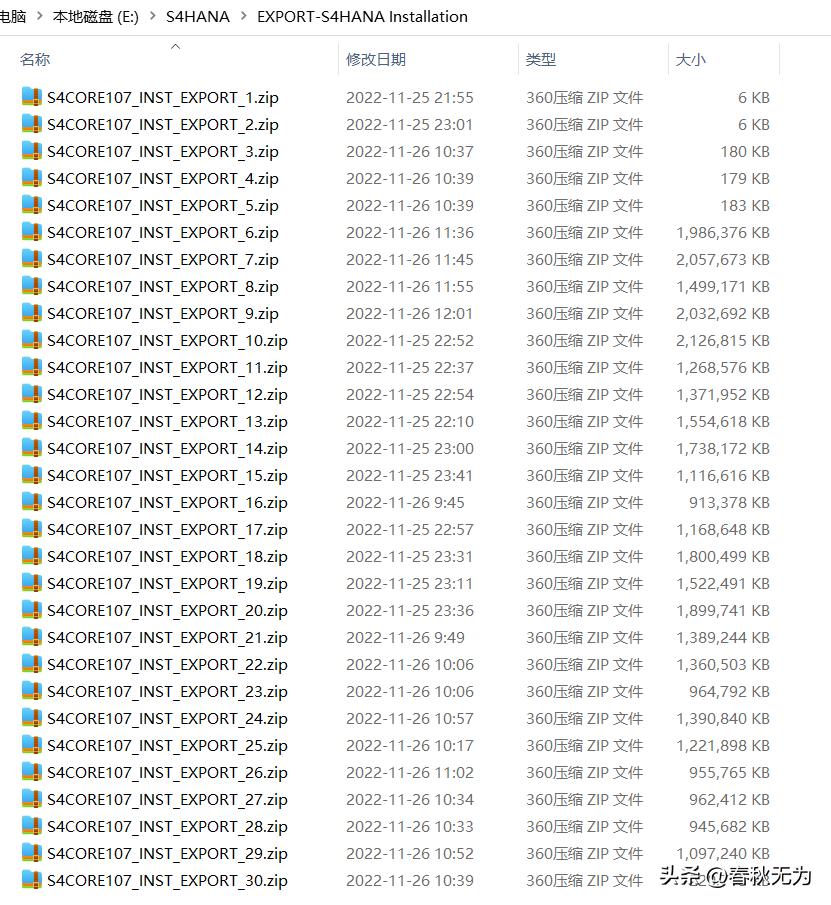831x905 pixels.
Task: Click the size value 1,800,499 KB
Action: [x=723, y=556]
